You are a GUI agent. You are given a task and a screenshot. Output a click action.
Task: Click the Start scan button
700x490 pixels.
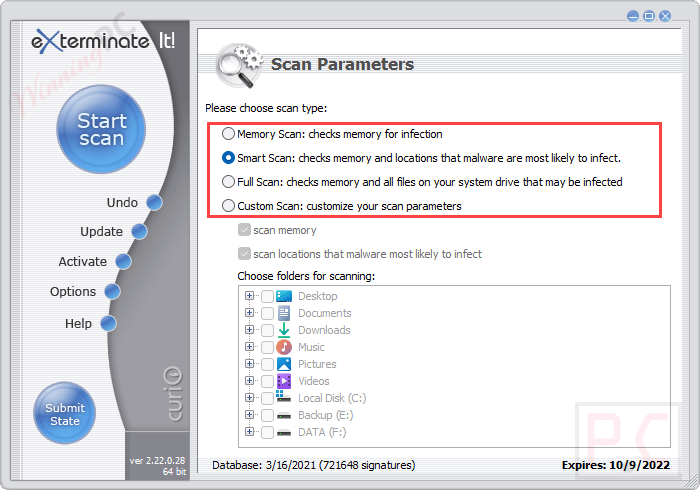[101, 129]
